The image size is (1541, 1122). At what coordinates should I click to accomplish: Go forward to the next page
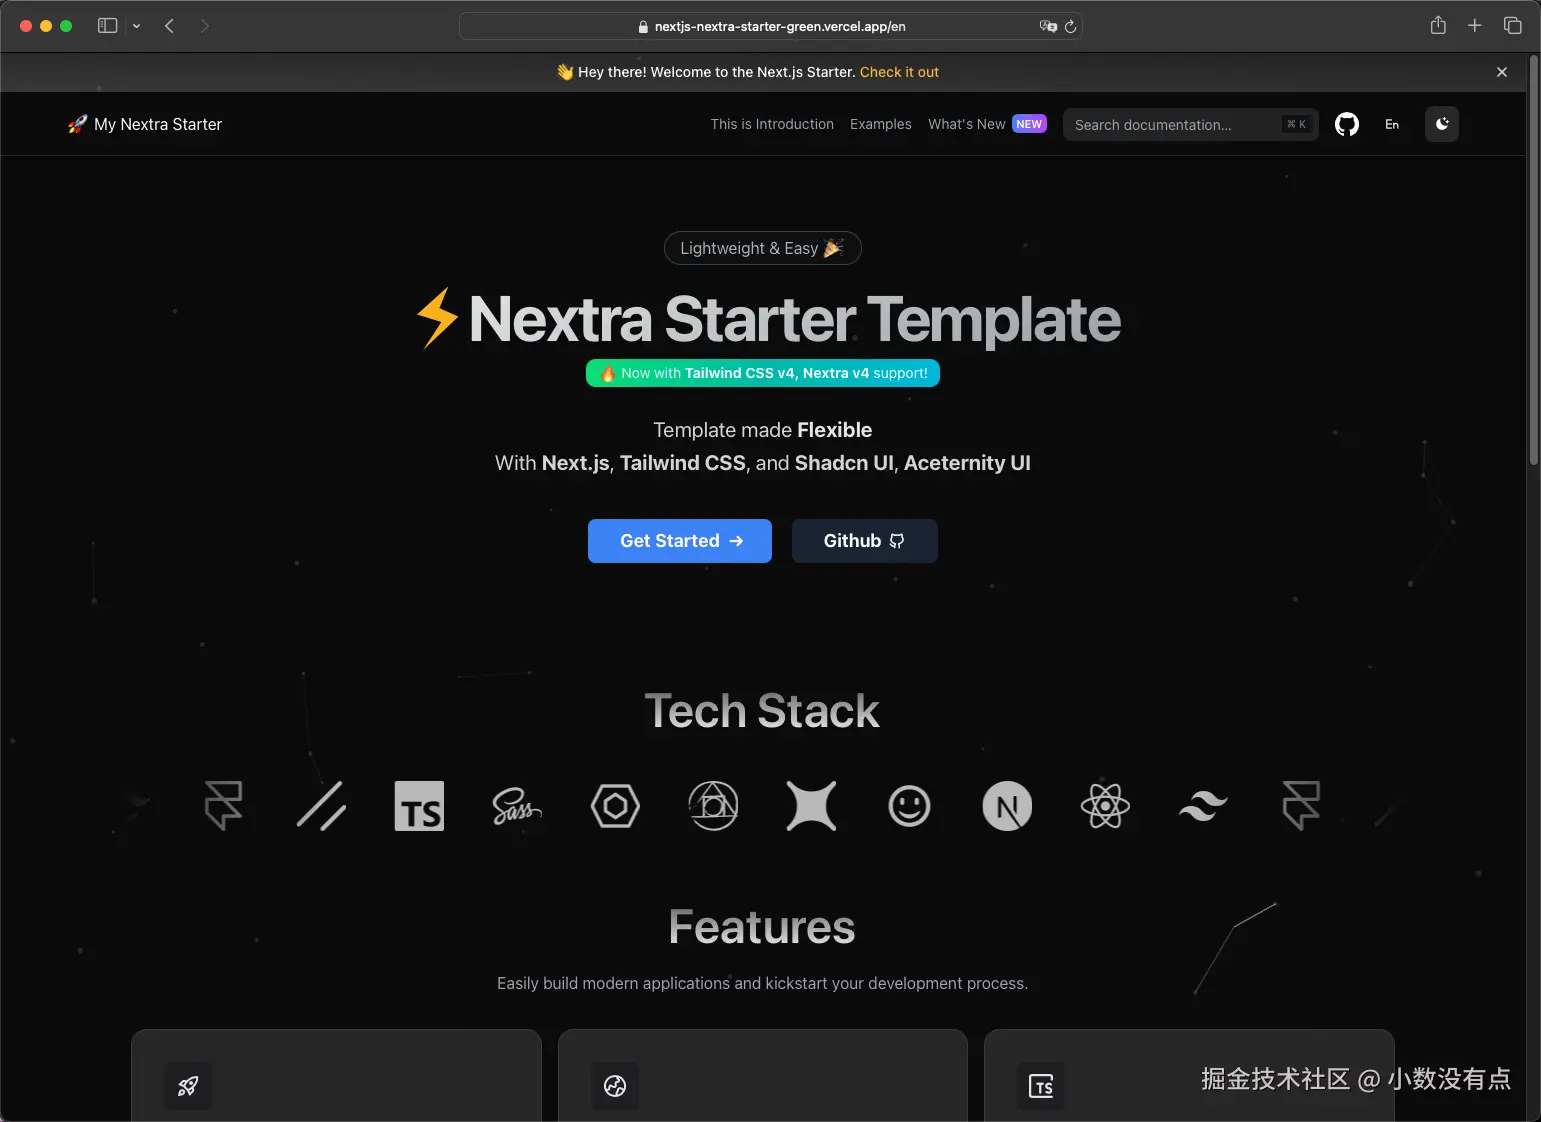pos(205,26)
